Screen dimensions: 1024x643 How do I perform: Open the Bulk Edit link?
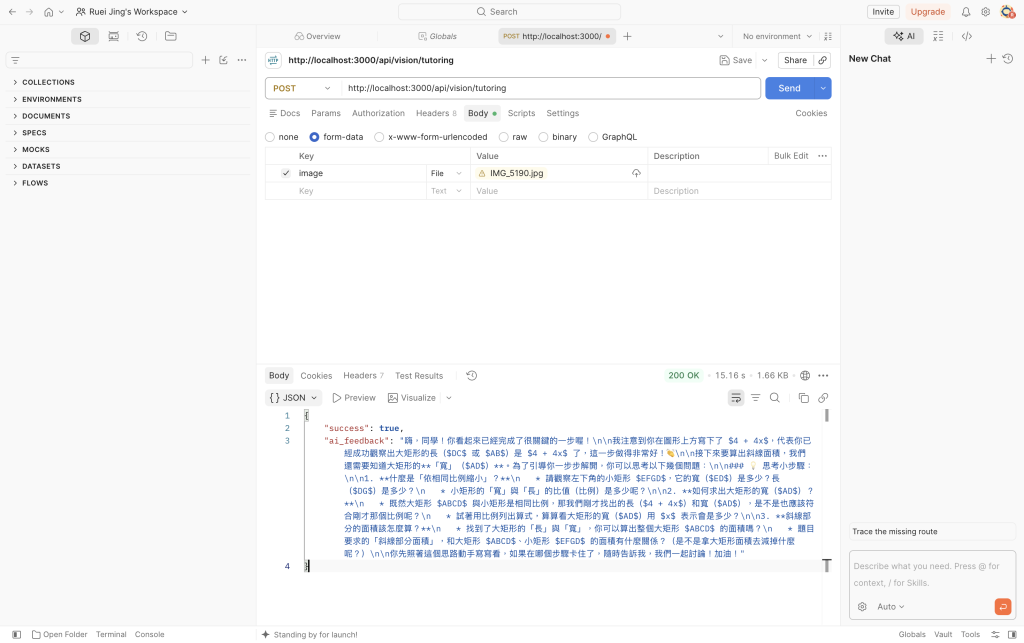pyautogui.click(x=791, y=156)
